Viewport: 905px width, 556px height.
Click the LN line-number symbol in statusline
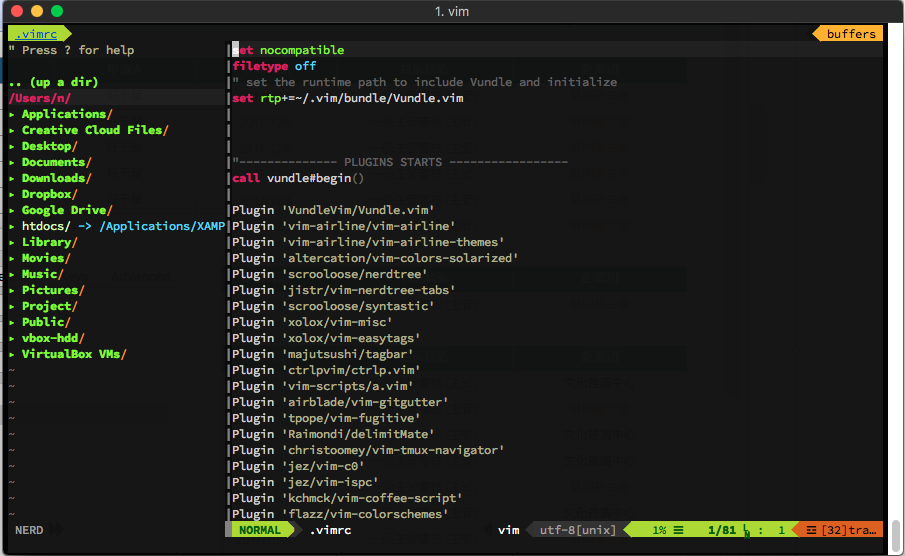click(x=747, y=531)
